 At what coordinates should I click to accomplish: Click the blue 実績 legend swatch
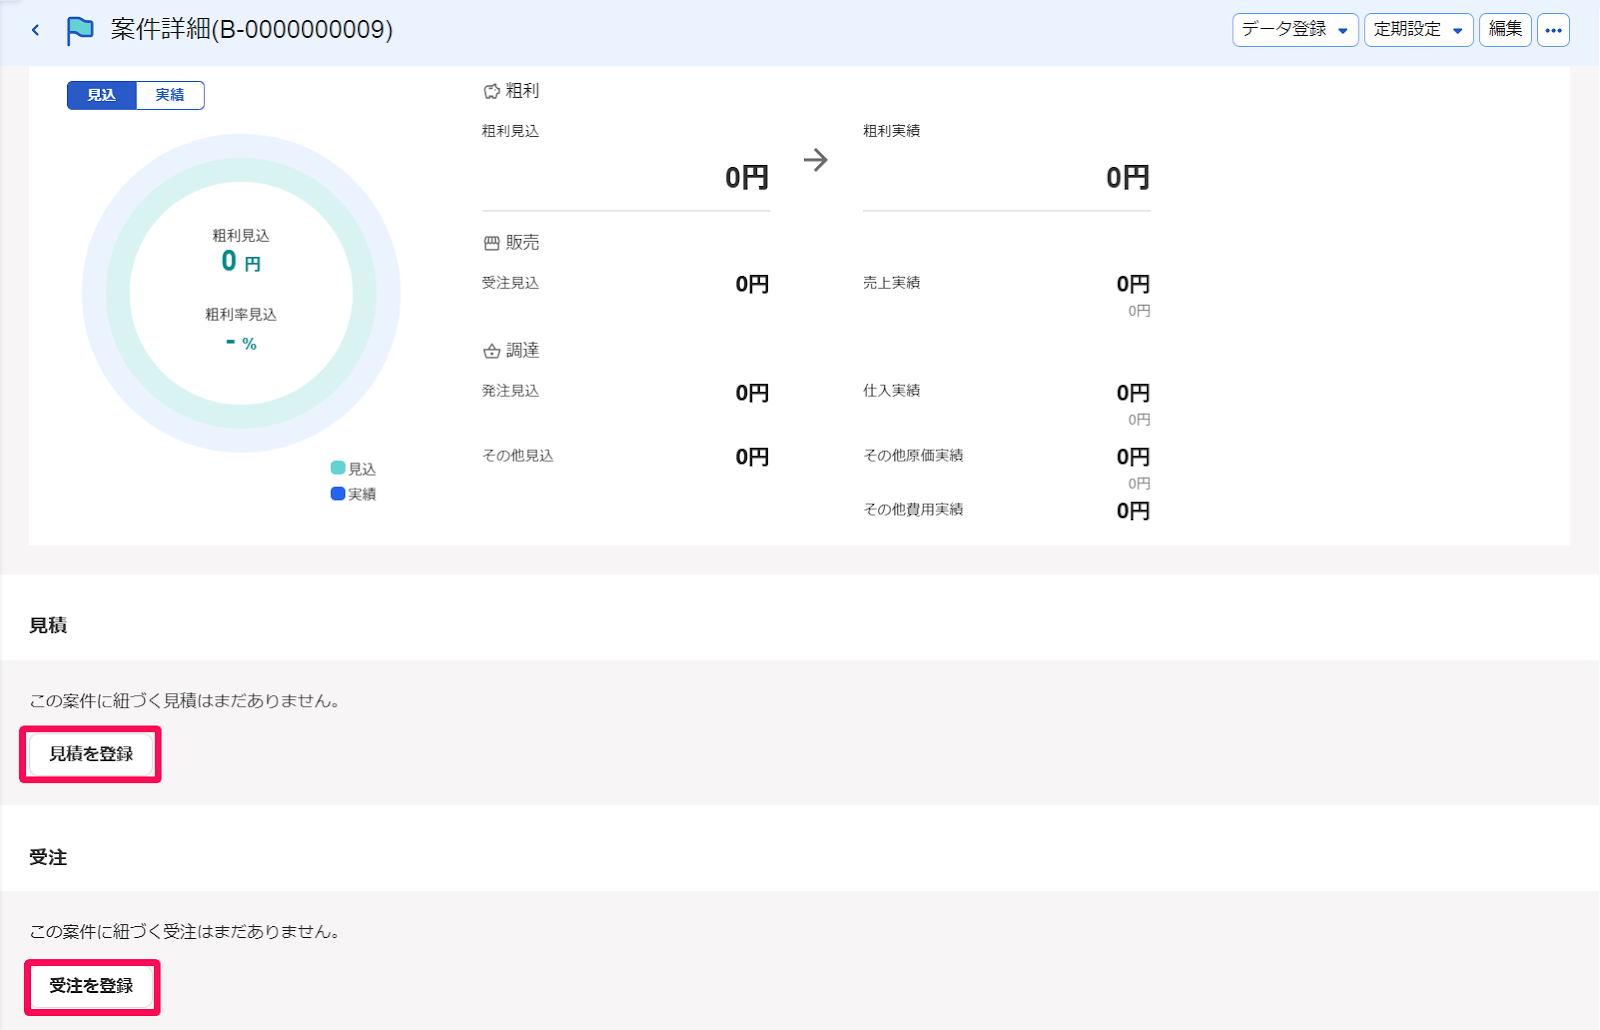(x=338, y=493)
